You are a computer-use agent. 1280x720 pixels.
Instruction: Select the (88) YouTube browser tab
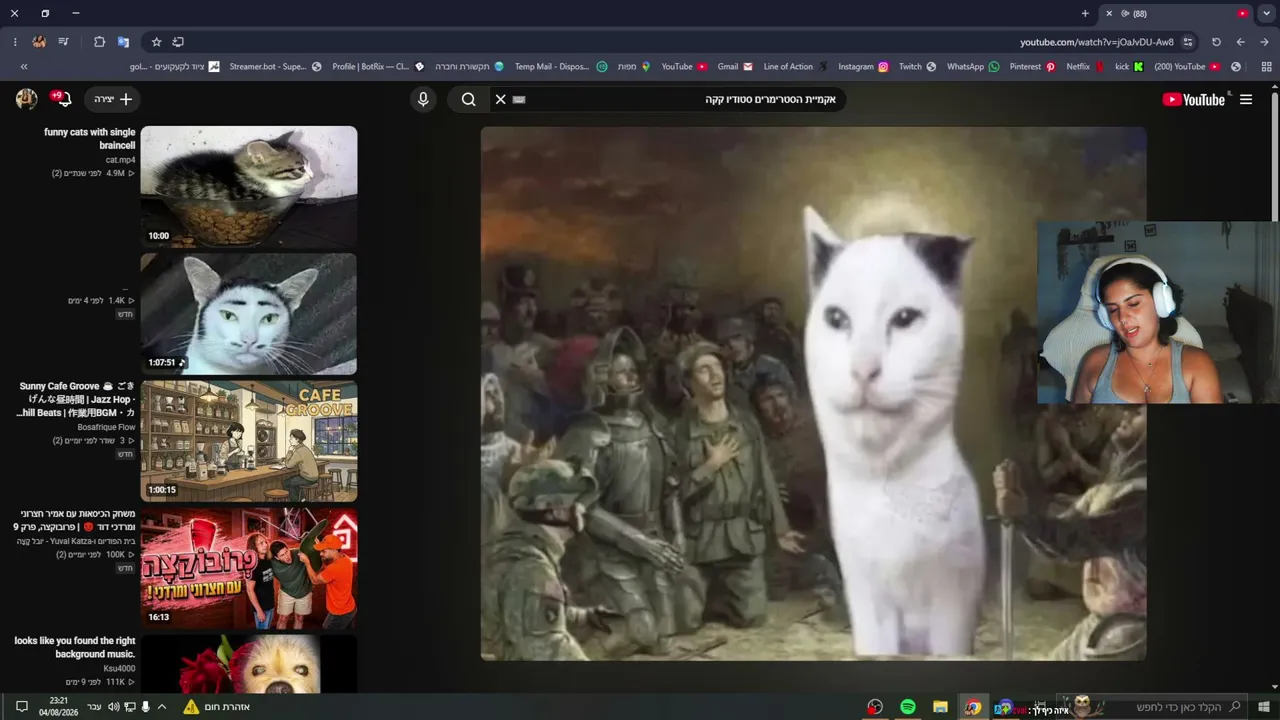pyautogui.click(x=1176, y=13)
